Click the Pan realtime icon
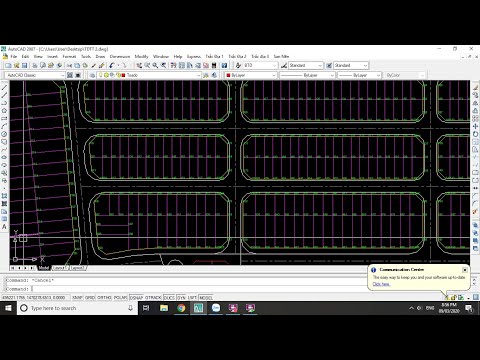Image resolution: width=480 pixels, height=360 pixels. tap(139, 66)
